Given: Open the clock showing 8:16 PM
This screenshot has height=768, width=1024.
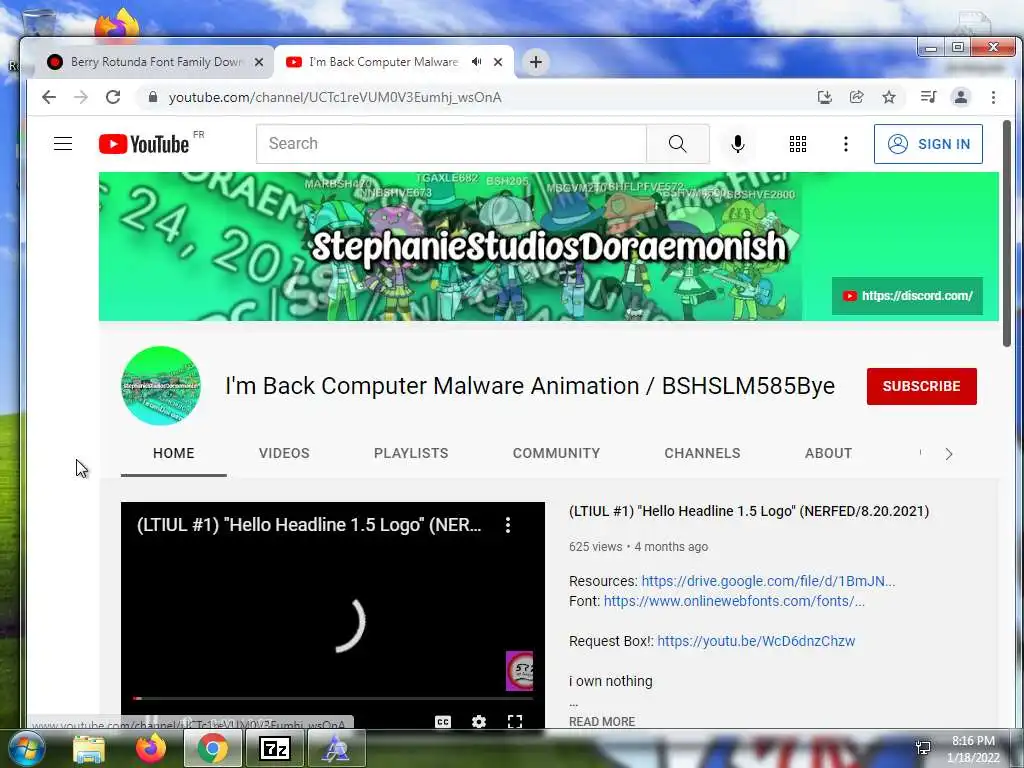Looking at the screenshot, I should [973, 749].
